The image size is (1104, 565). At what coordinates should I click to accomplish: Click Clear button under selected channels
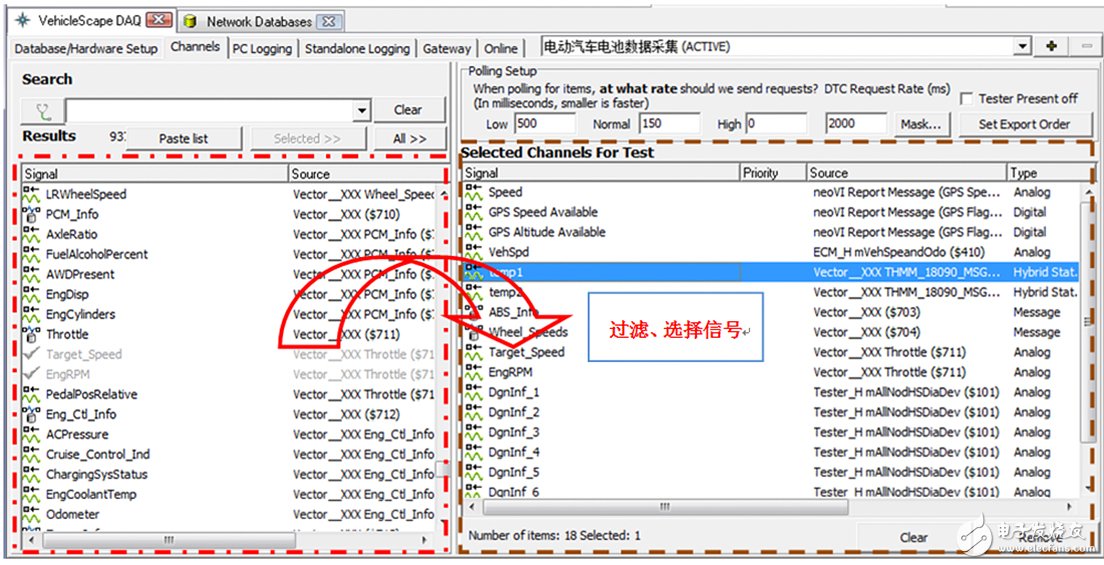click(x=912, y=538)
